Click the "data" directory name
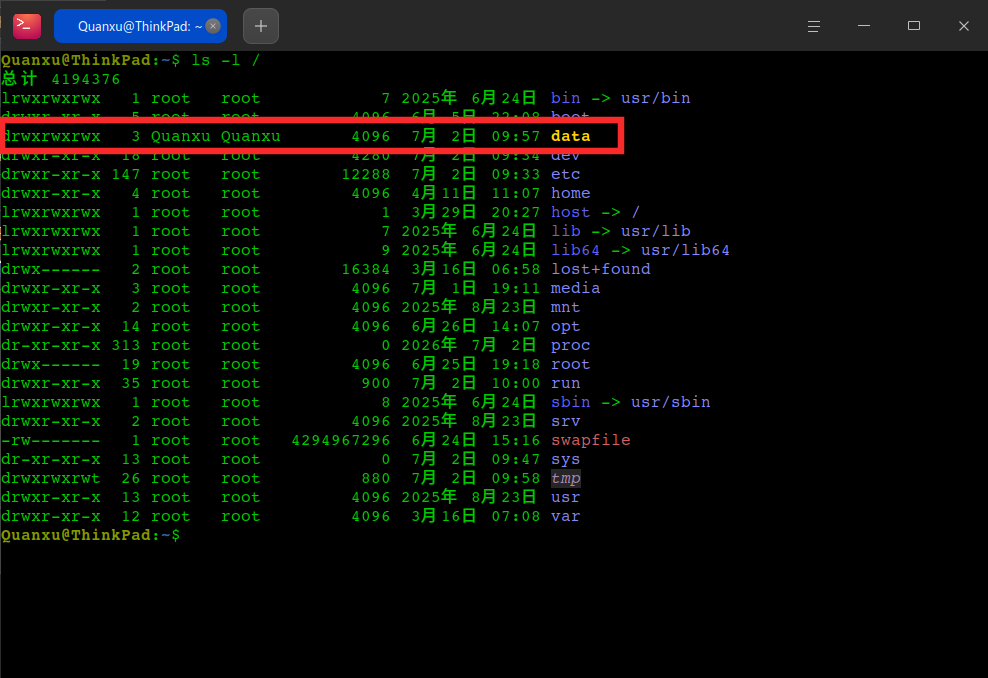The image size is (988, 678). coord(571,136)
